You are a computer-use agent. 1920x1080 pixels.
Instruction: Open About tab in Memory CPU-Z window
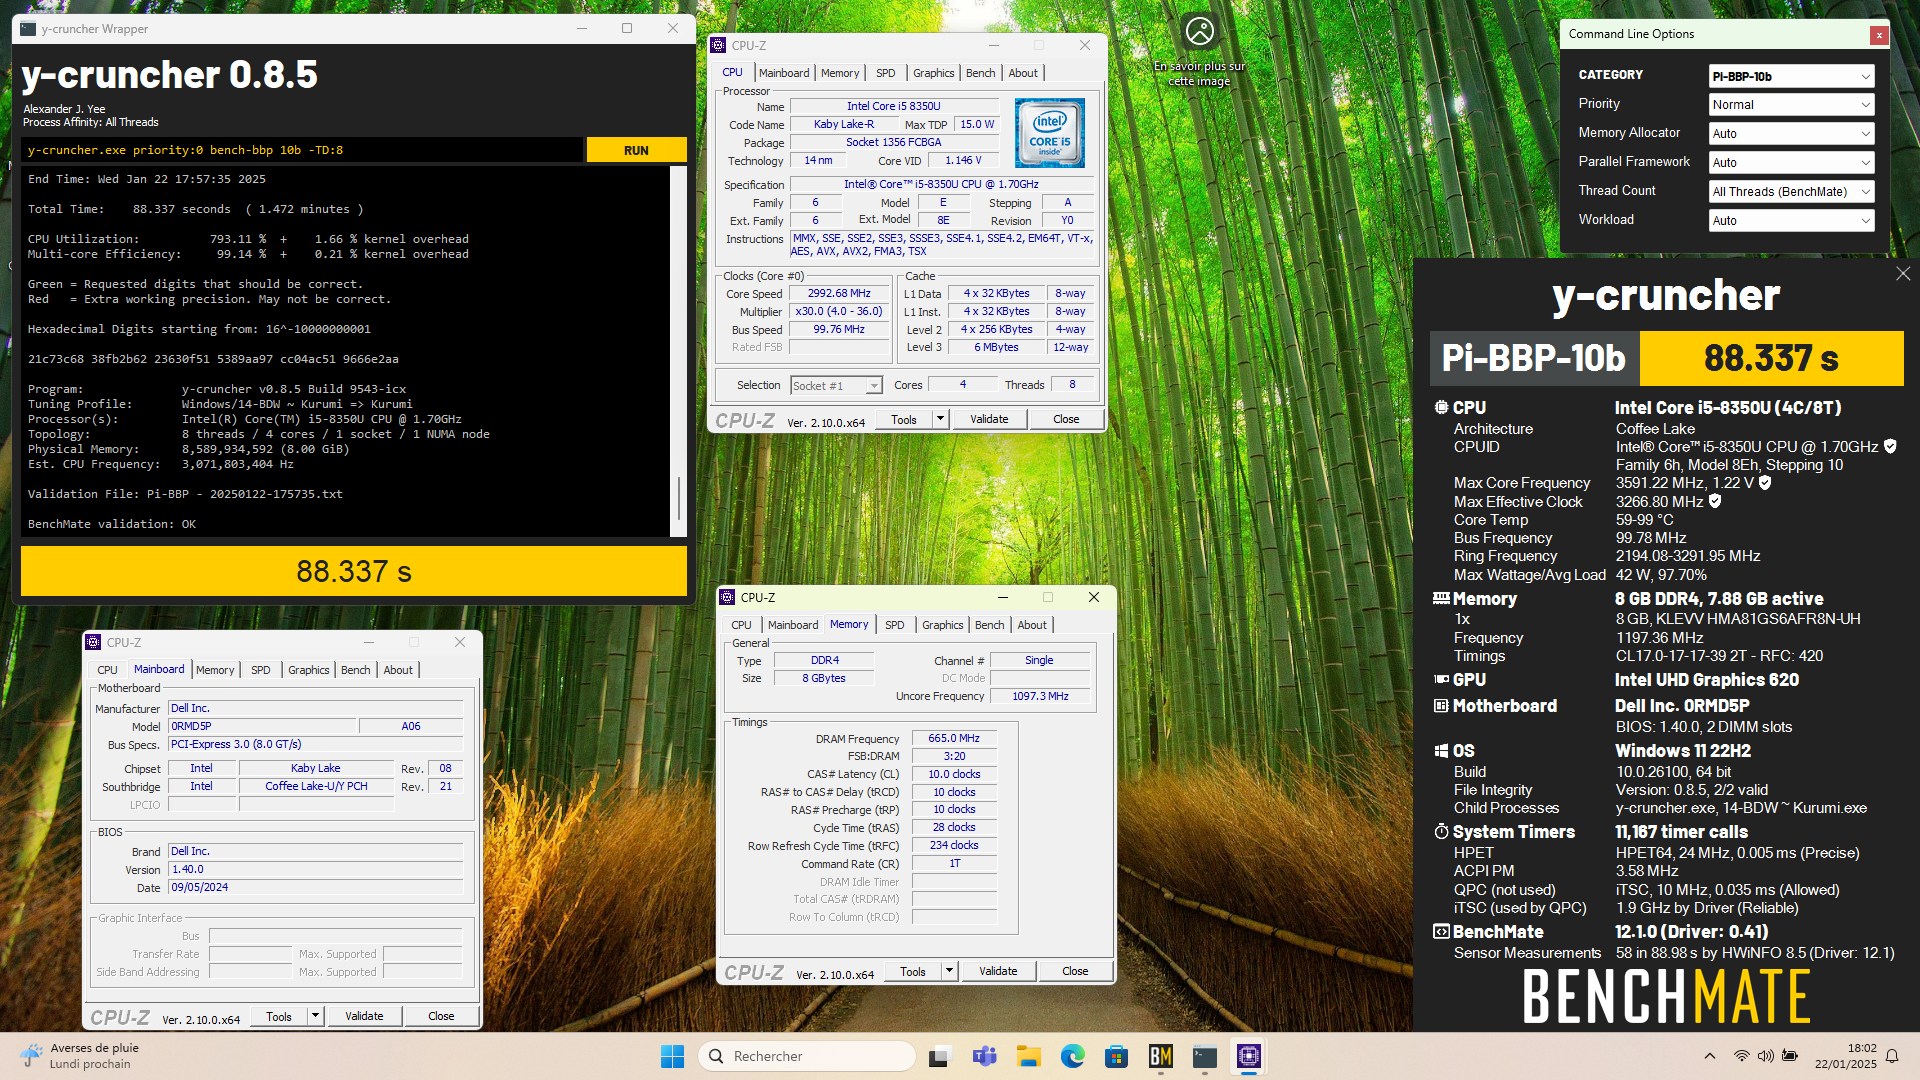[x=1032, y=625]
